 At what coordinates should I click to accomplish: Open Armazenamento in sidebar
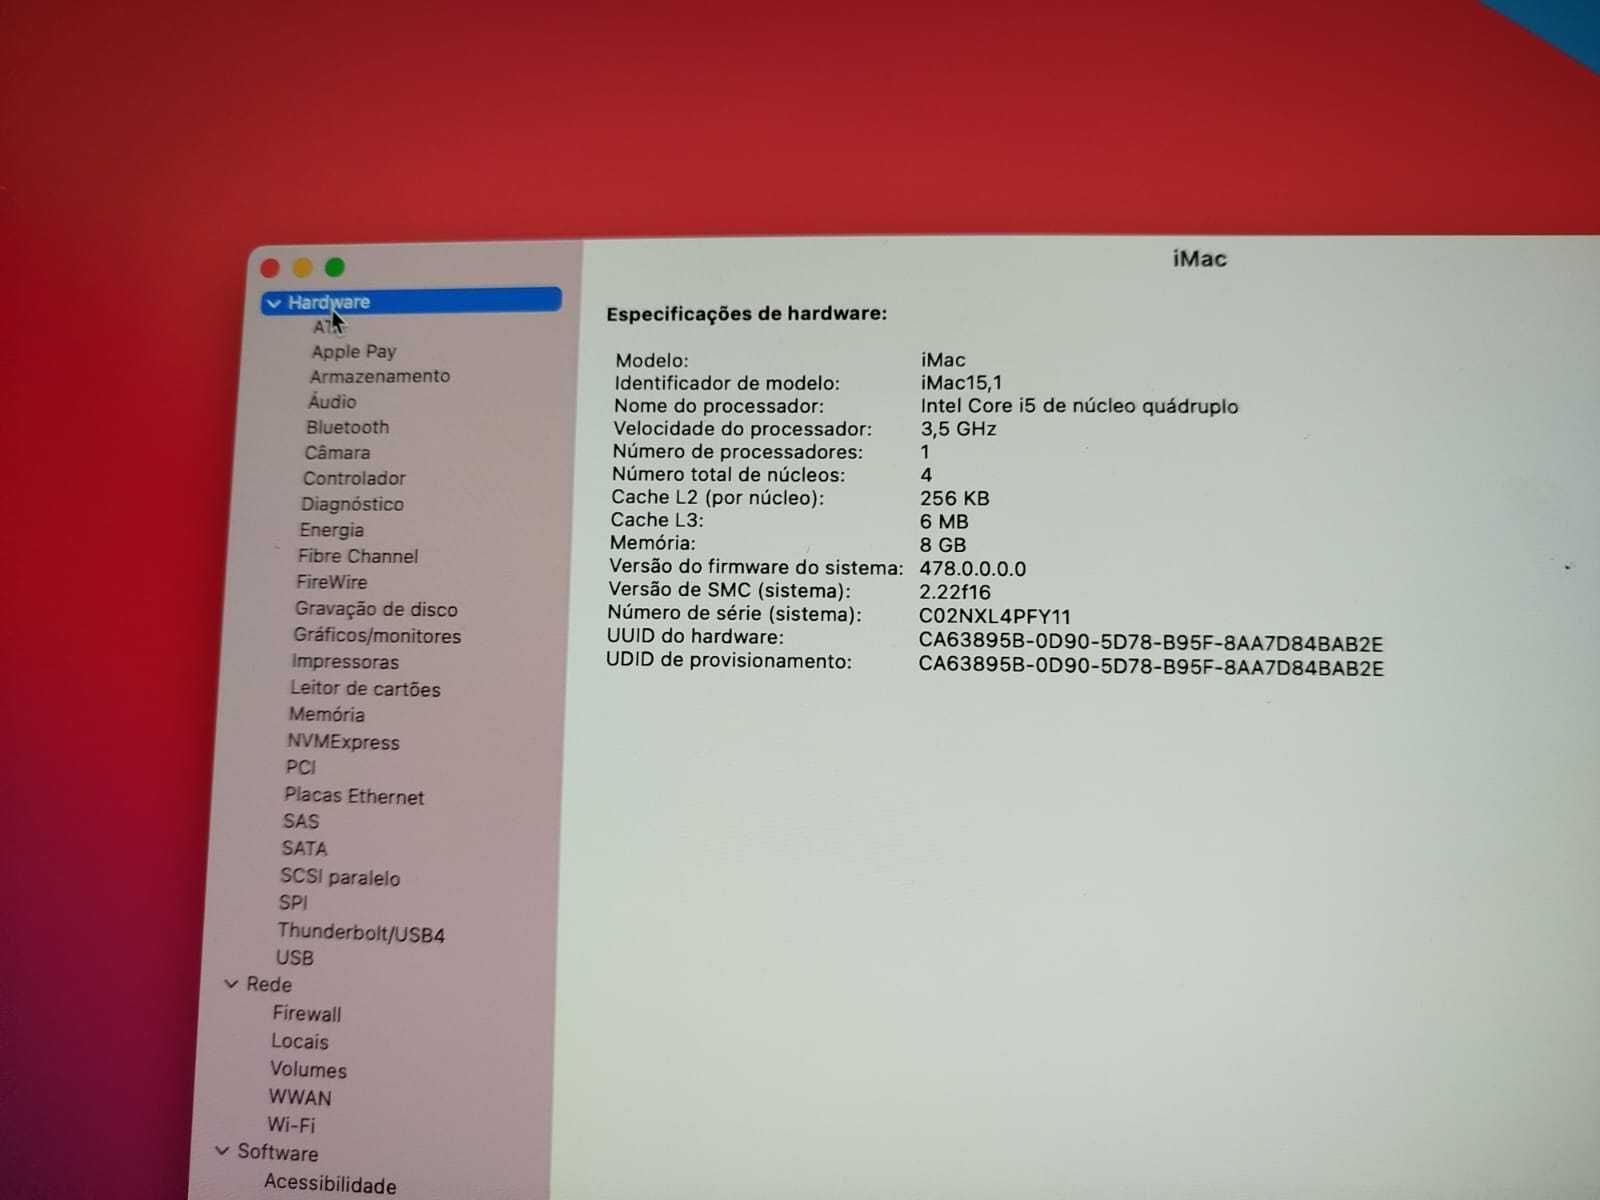click(x=379, y=376)
